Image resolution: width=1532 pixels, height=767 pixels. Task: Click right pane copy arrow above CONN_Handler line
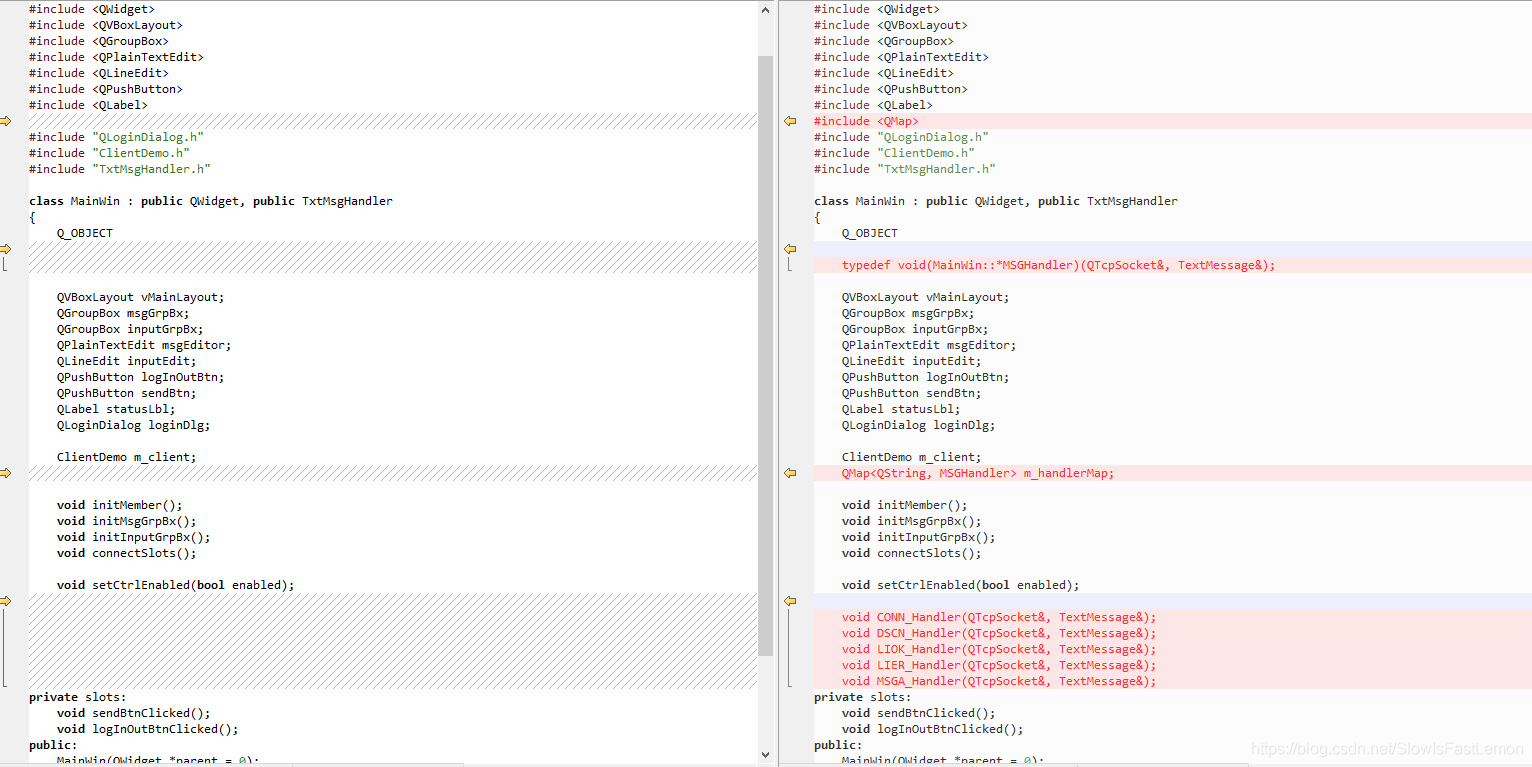(790, 601)
